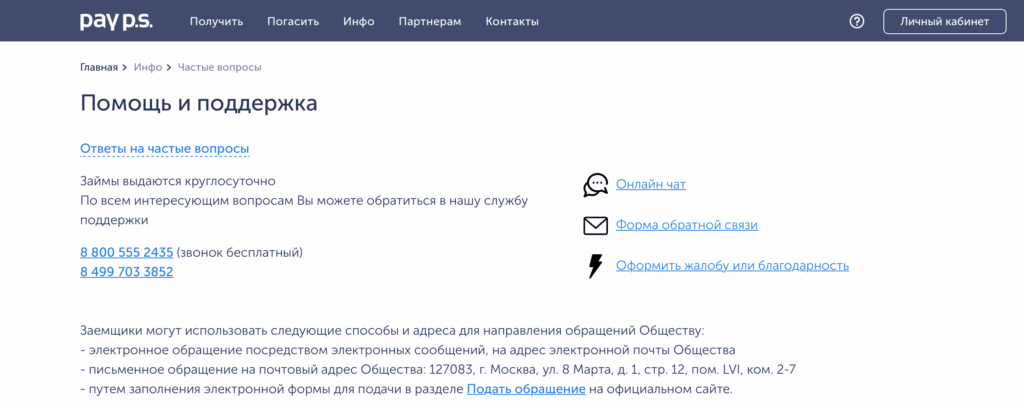
Task: Open the Онлайн чат link
Action: 651,184
